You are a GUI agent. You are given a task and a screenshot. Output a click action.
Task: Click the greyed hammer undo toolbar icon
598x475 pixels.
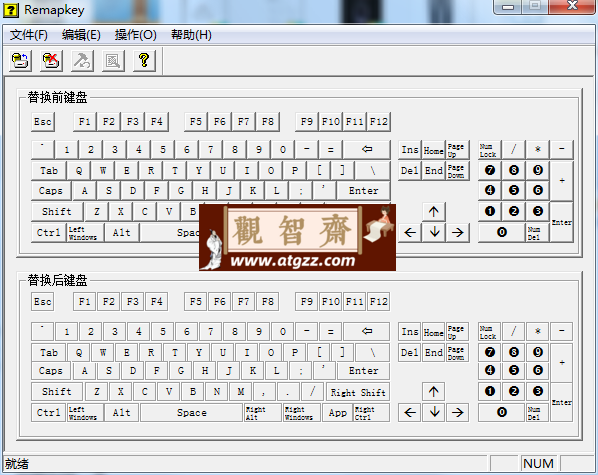point(82,60)
